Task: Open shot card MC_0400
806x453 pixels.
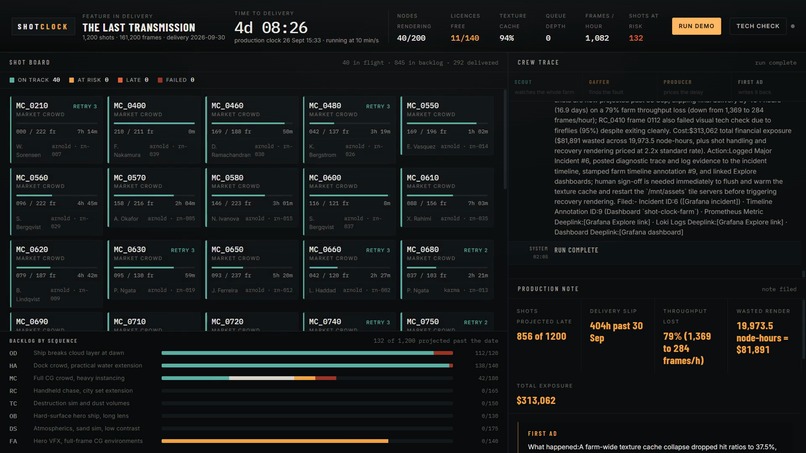Action: (154, 129)
